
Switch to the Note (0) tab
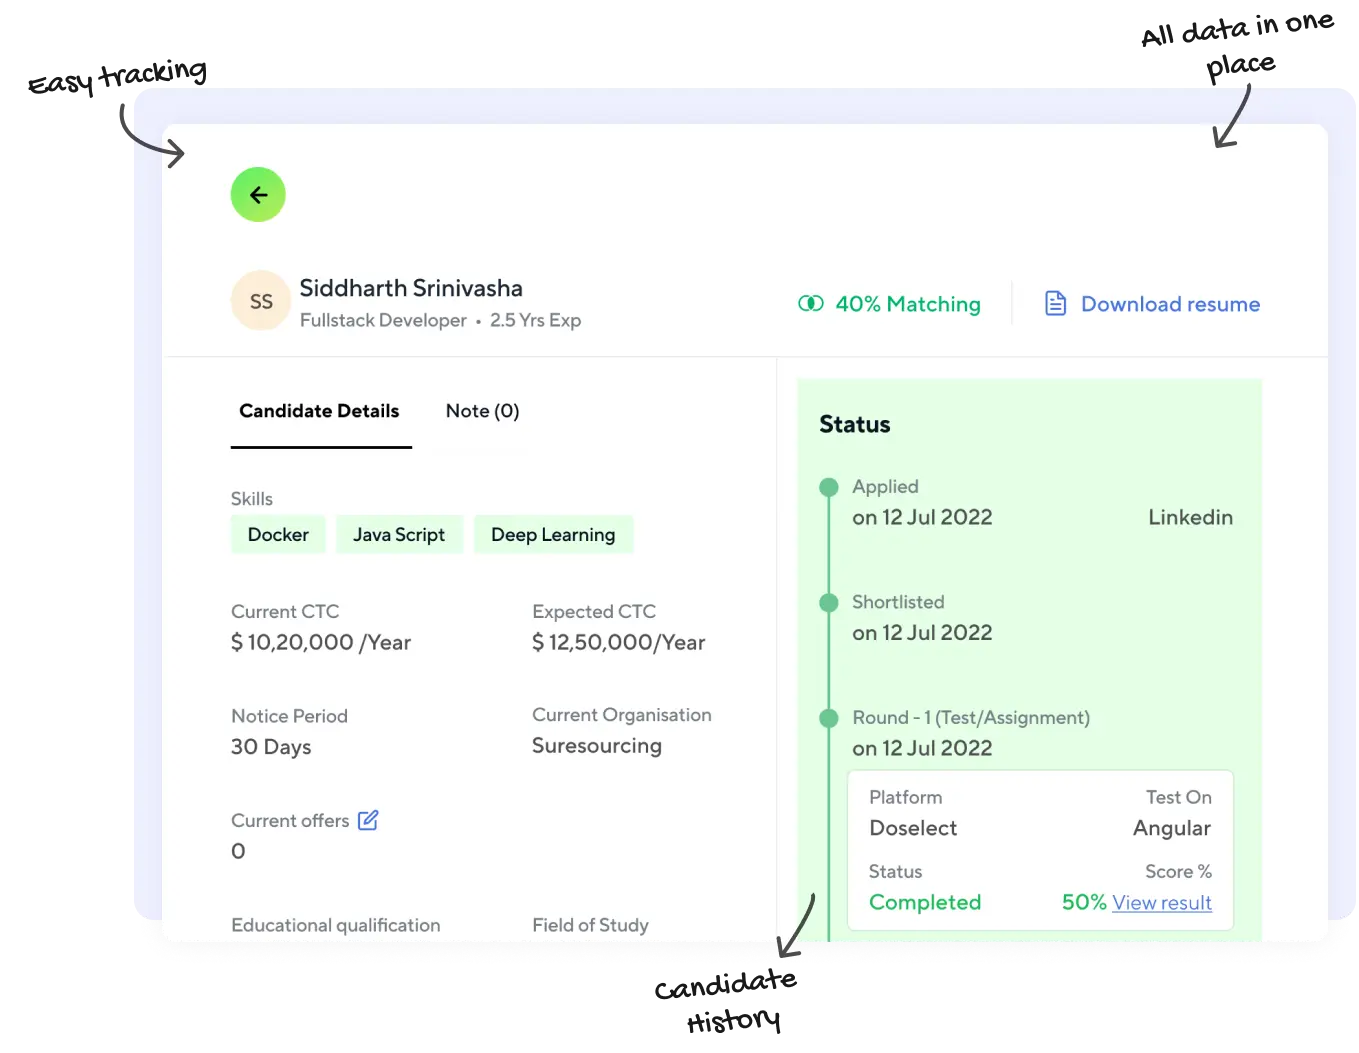click(482, 411)
